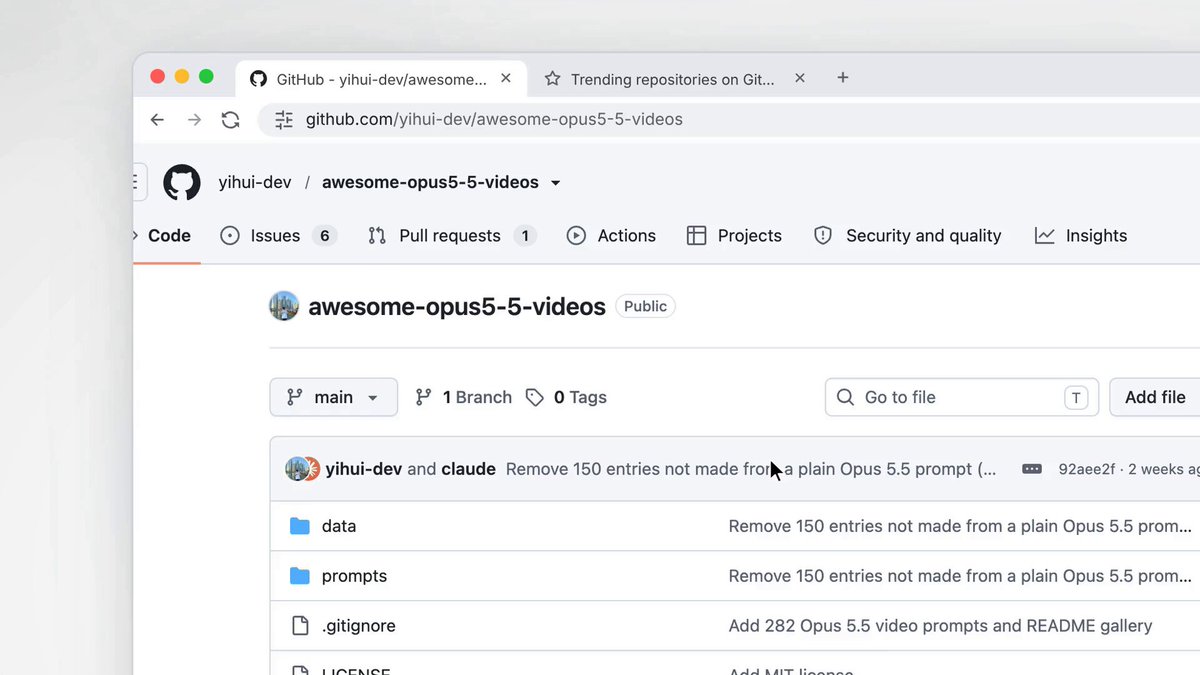This screenshot has width=1200, height=675.
Task: Open the Actions tab
Action: [x=611, y=236]
